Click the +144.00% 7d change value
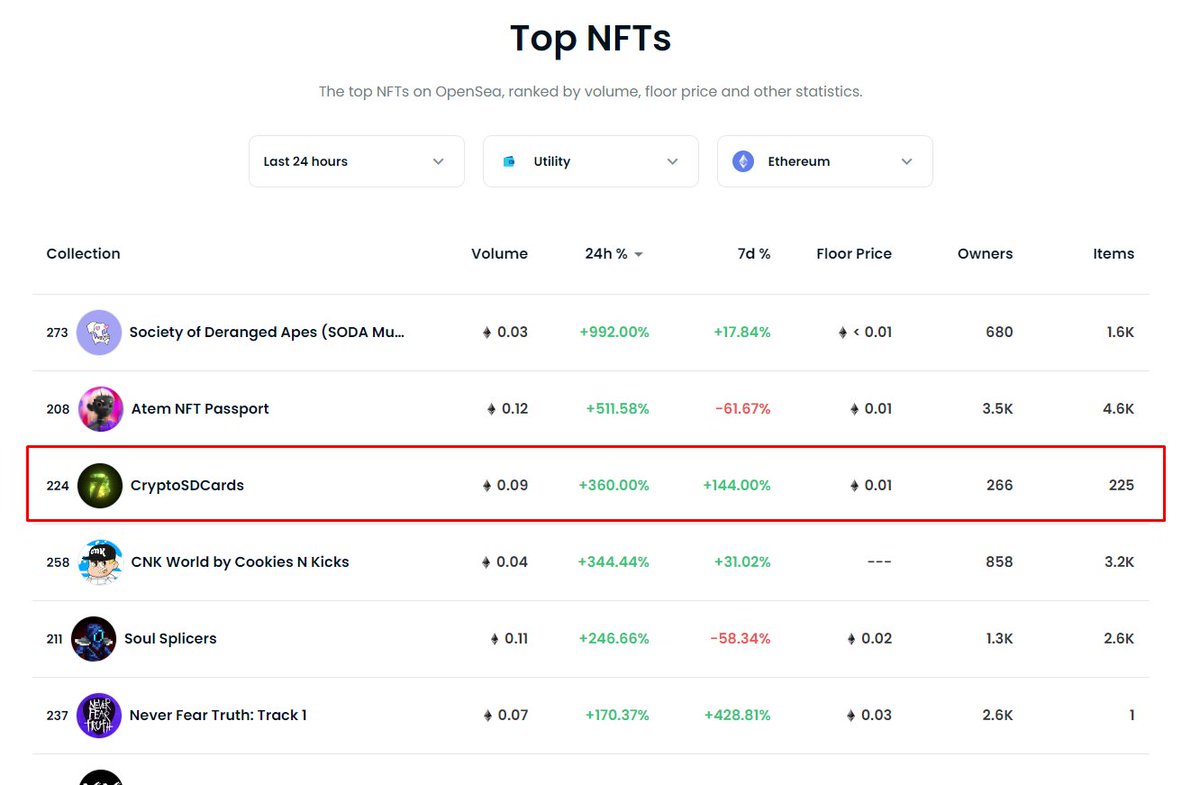 pyautogui.click(x=737, y=485)
